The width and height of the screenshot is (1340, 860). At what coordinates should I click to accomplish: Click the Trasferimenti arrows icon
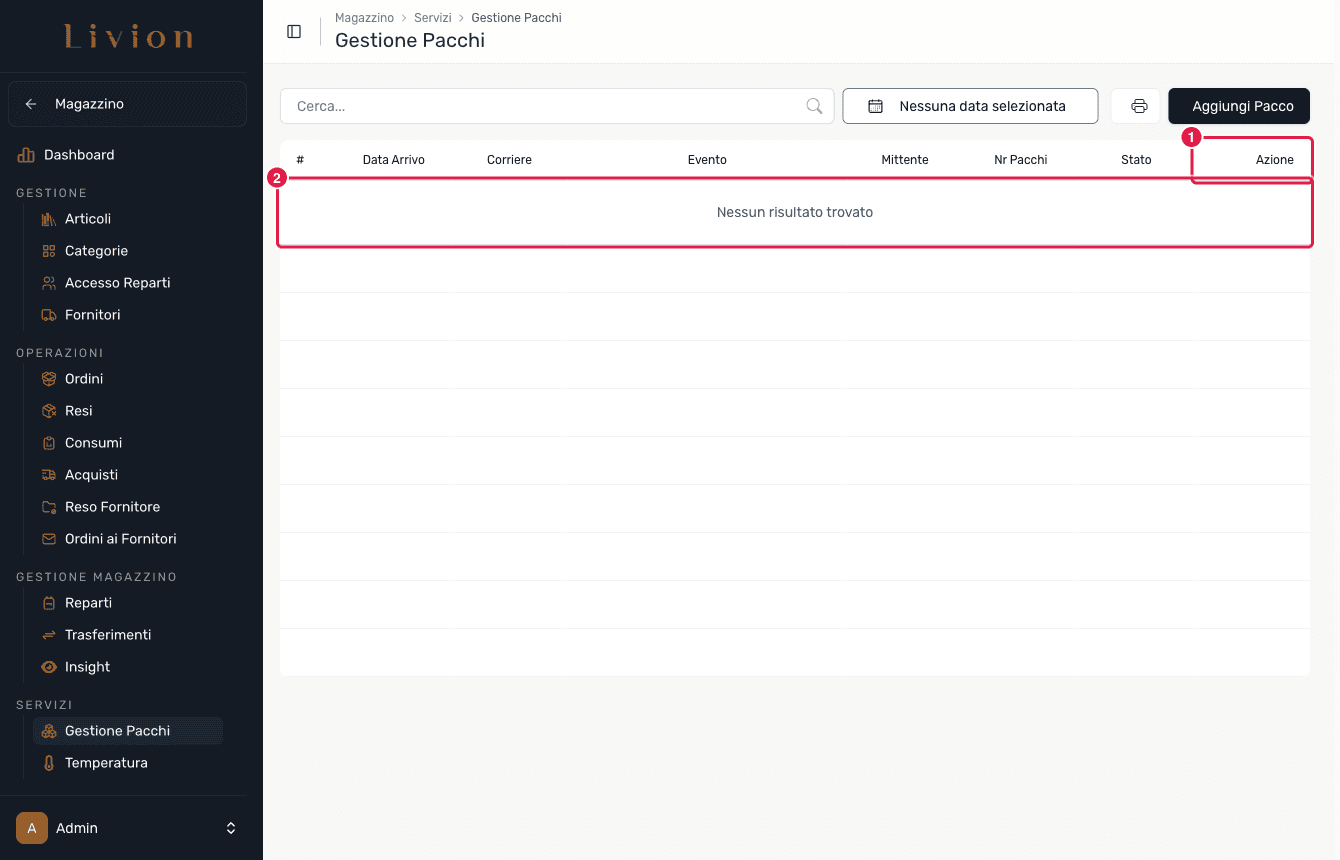pos(48,635)
